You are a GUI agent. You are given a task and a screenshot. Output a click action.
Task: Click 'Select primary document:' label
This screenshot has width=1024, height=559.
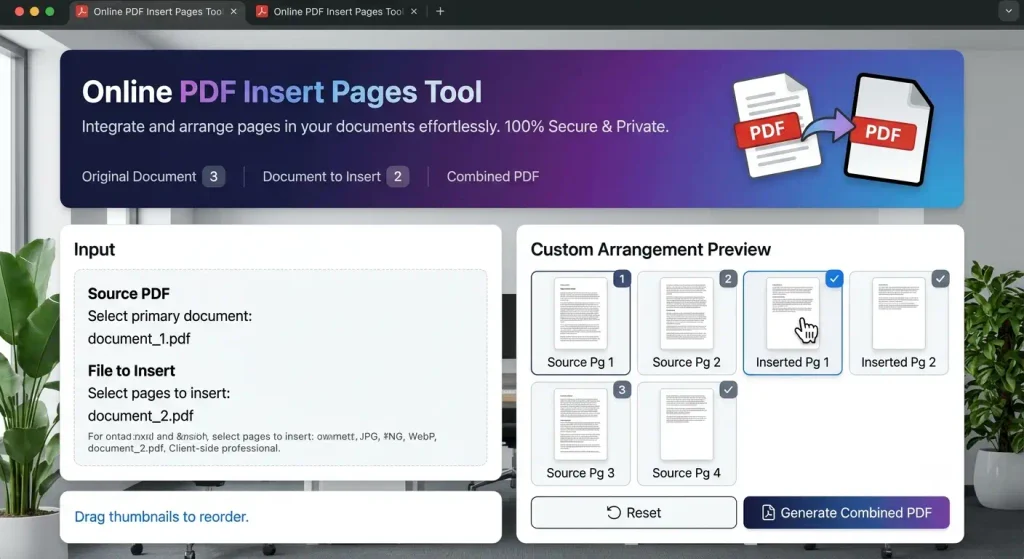(x=170, y=316)
